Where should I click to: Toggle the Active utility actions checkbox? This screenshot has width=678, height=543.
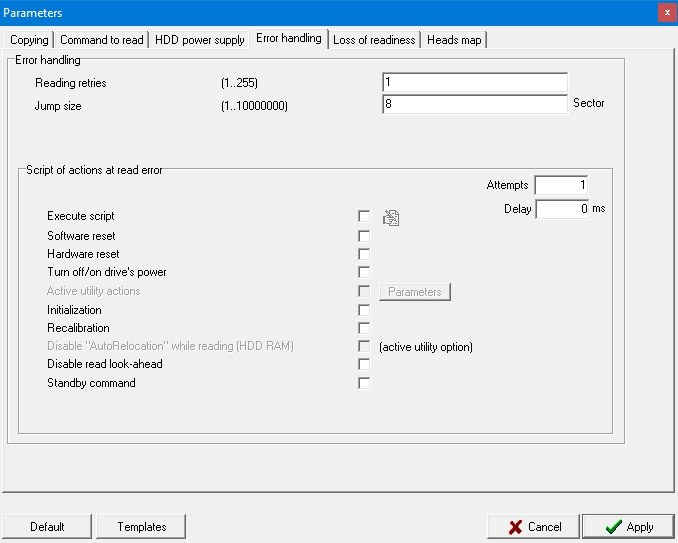click(364, 291)
